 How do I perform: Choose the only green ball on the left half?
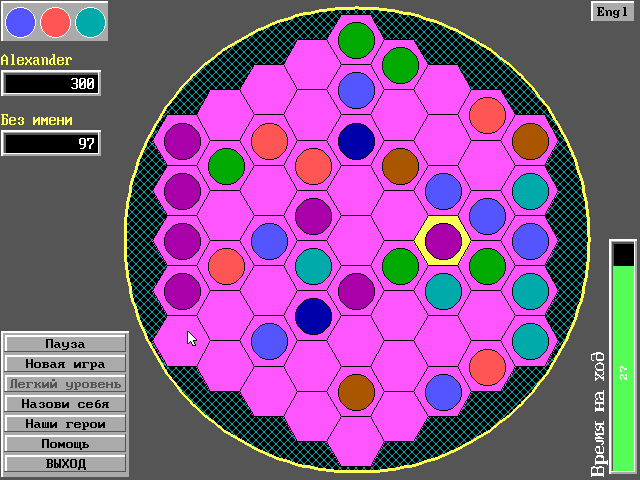click(226, 166)
